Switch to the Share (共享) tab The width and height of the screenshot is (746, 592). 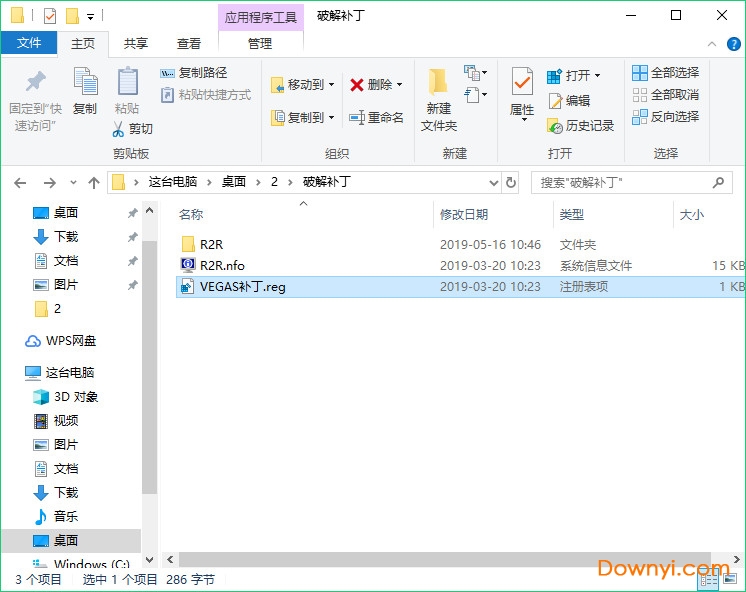136,44
